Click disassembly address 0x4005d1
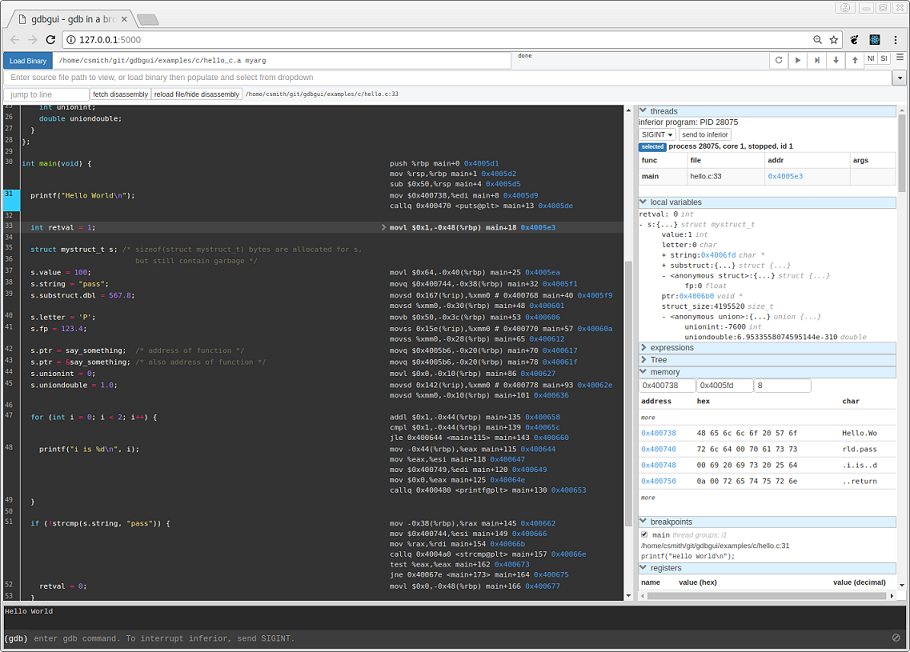This screenshot has height=652, width=910. click(x=481, y=164)
